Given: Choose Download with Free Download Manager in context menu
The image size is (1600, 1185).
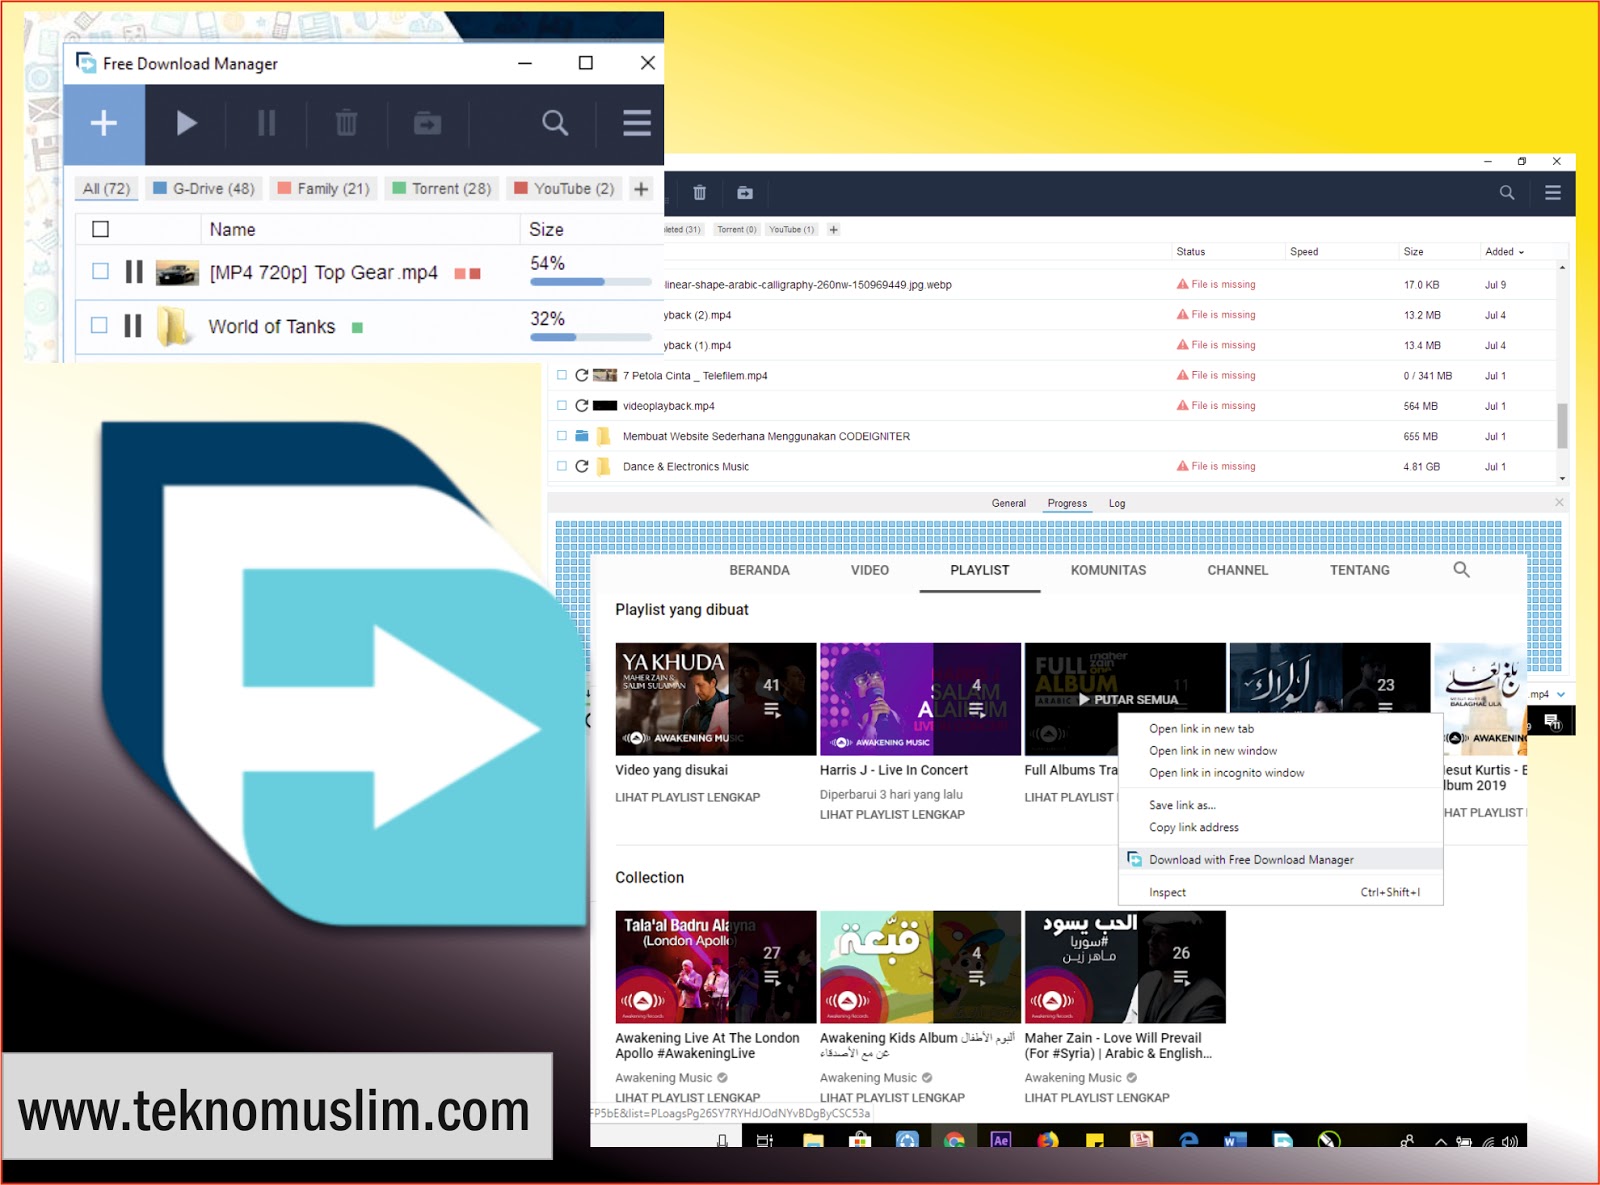Looking at the screenshot, I should [x=1281, y=859].
